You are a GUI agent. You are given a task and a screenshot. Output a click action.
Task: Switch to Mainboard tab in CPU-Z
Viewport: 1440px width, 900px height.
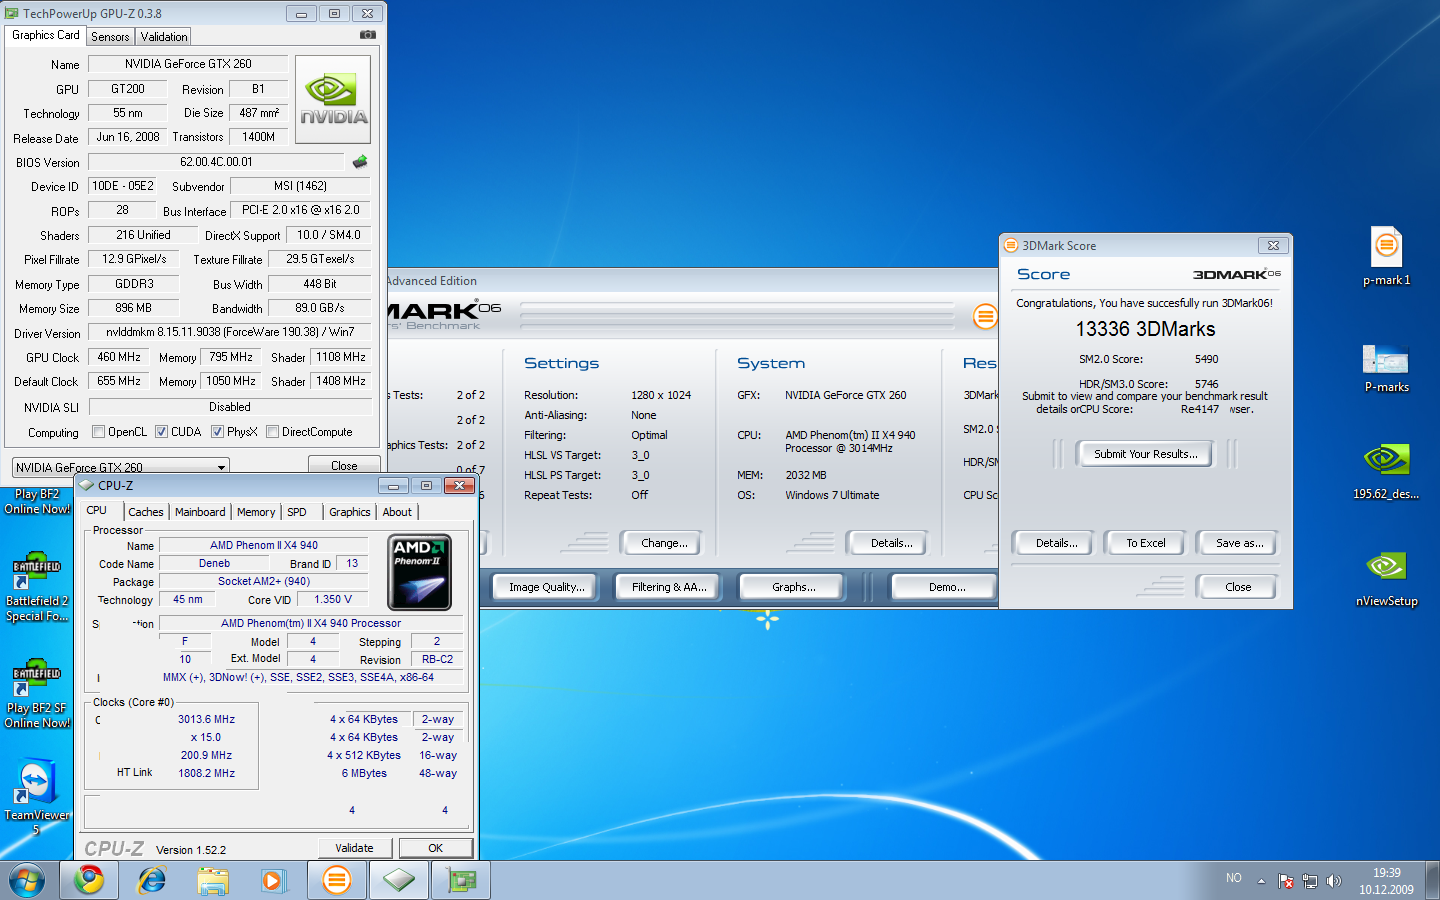coord(200,512)
